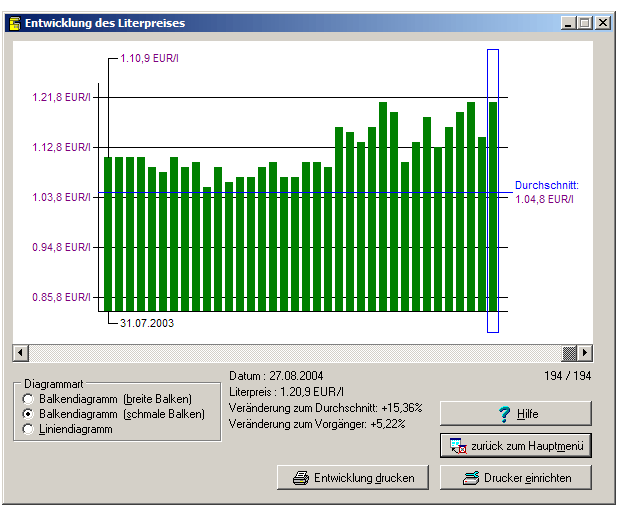Screen dimensions: 618x514
Task: Click the right scroll arrow under the chart
Action: click(x=584, y=353)
